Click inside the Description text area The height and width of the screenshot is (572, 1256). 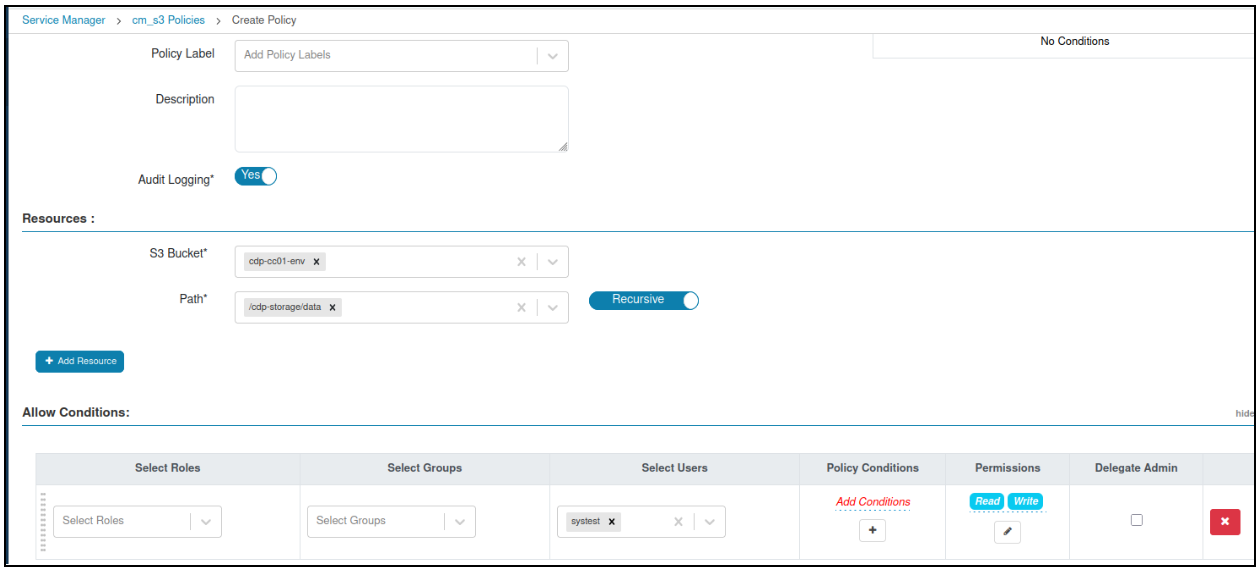click(x=401, y=119)
